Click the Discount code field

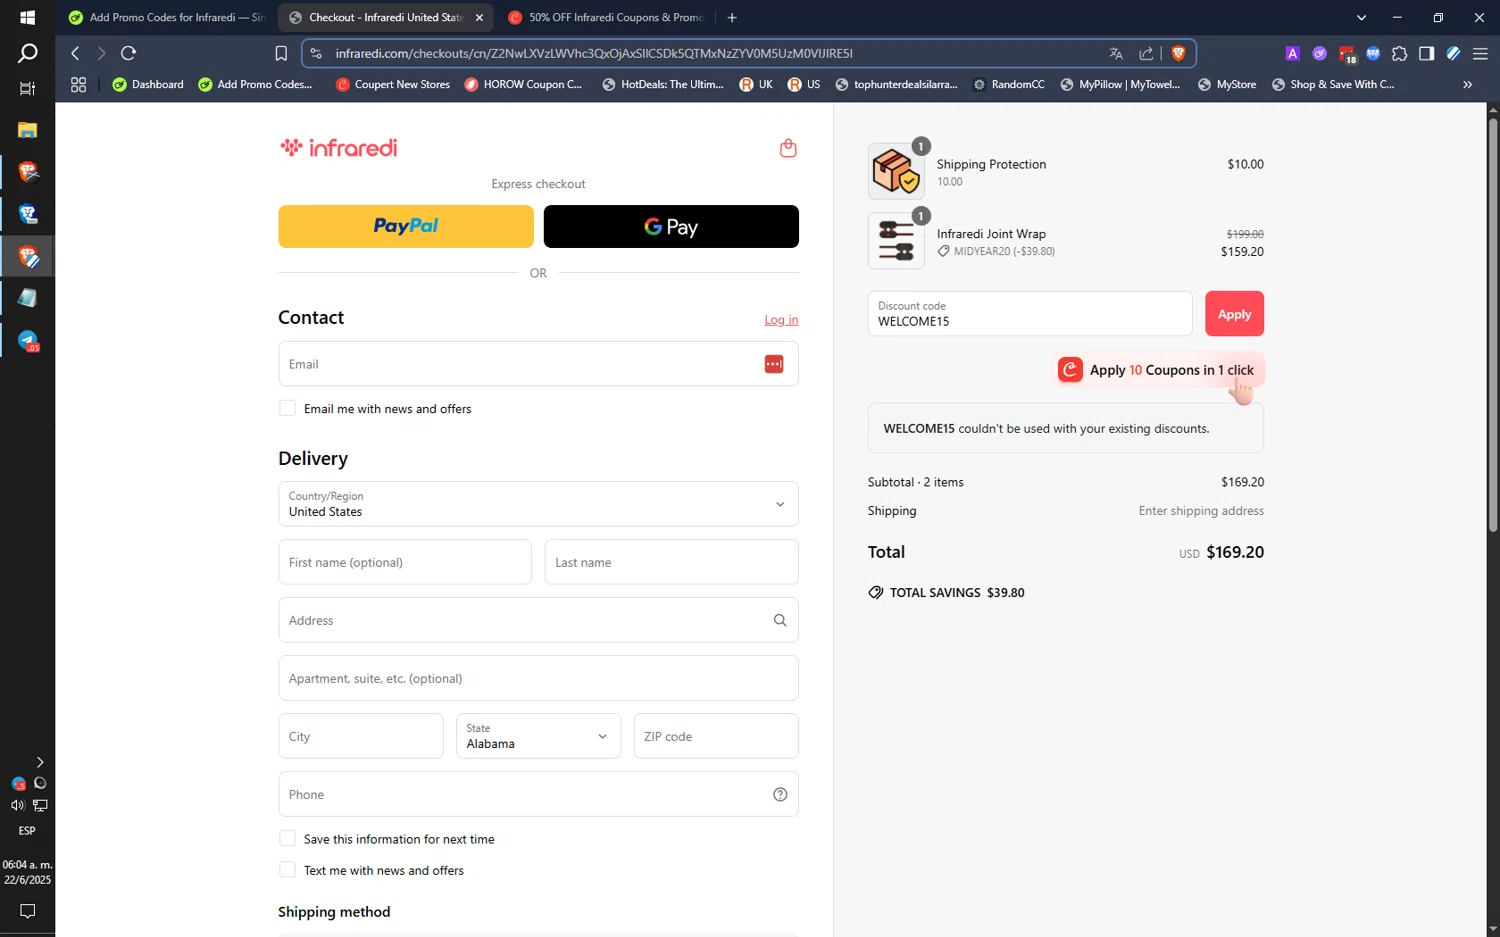point(1030,314)
